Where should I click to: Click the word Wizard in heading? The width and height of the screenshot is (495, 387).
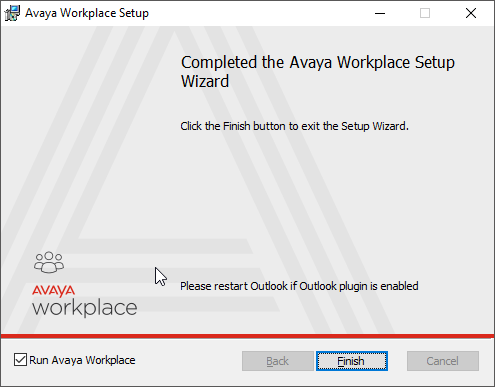click(205, 81)
